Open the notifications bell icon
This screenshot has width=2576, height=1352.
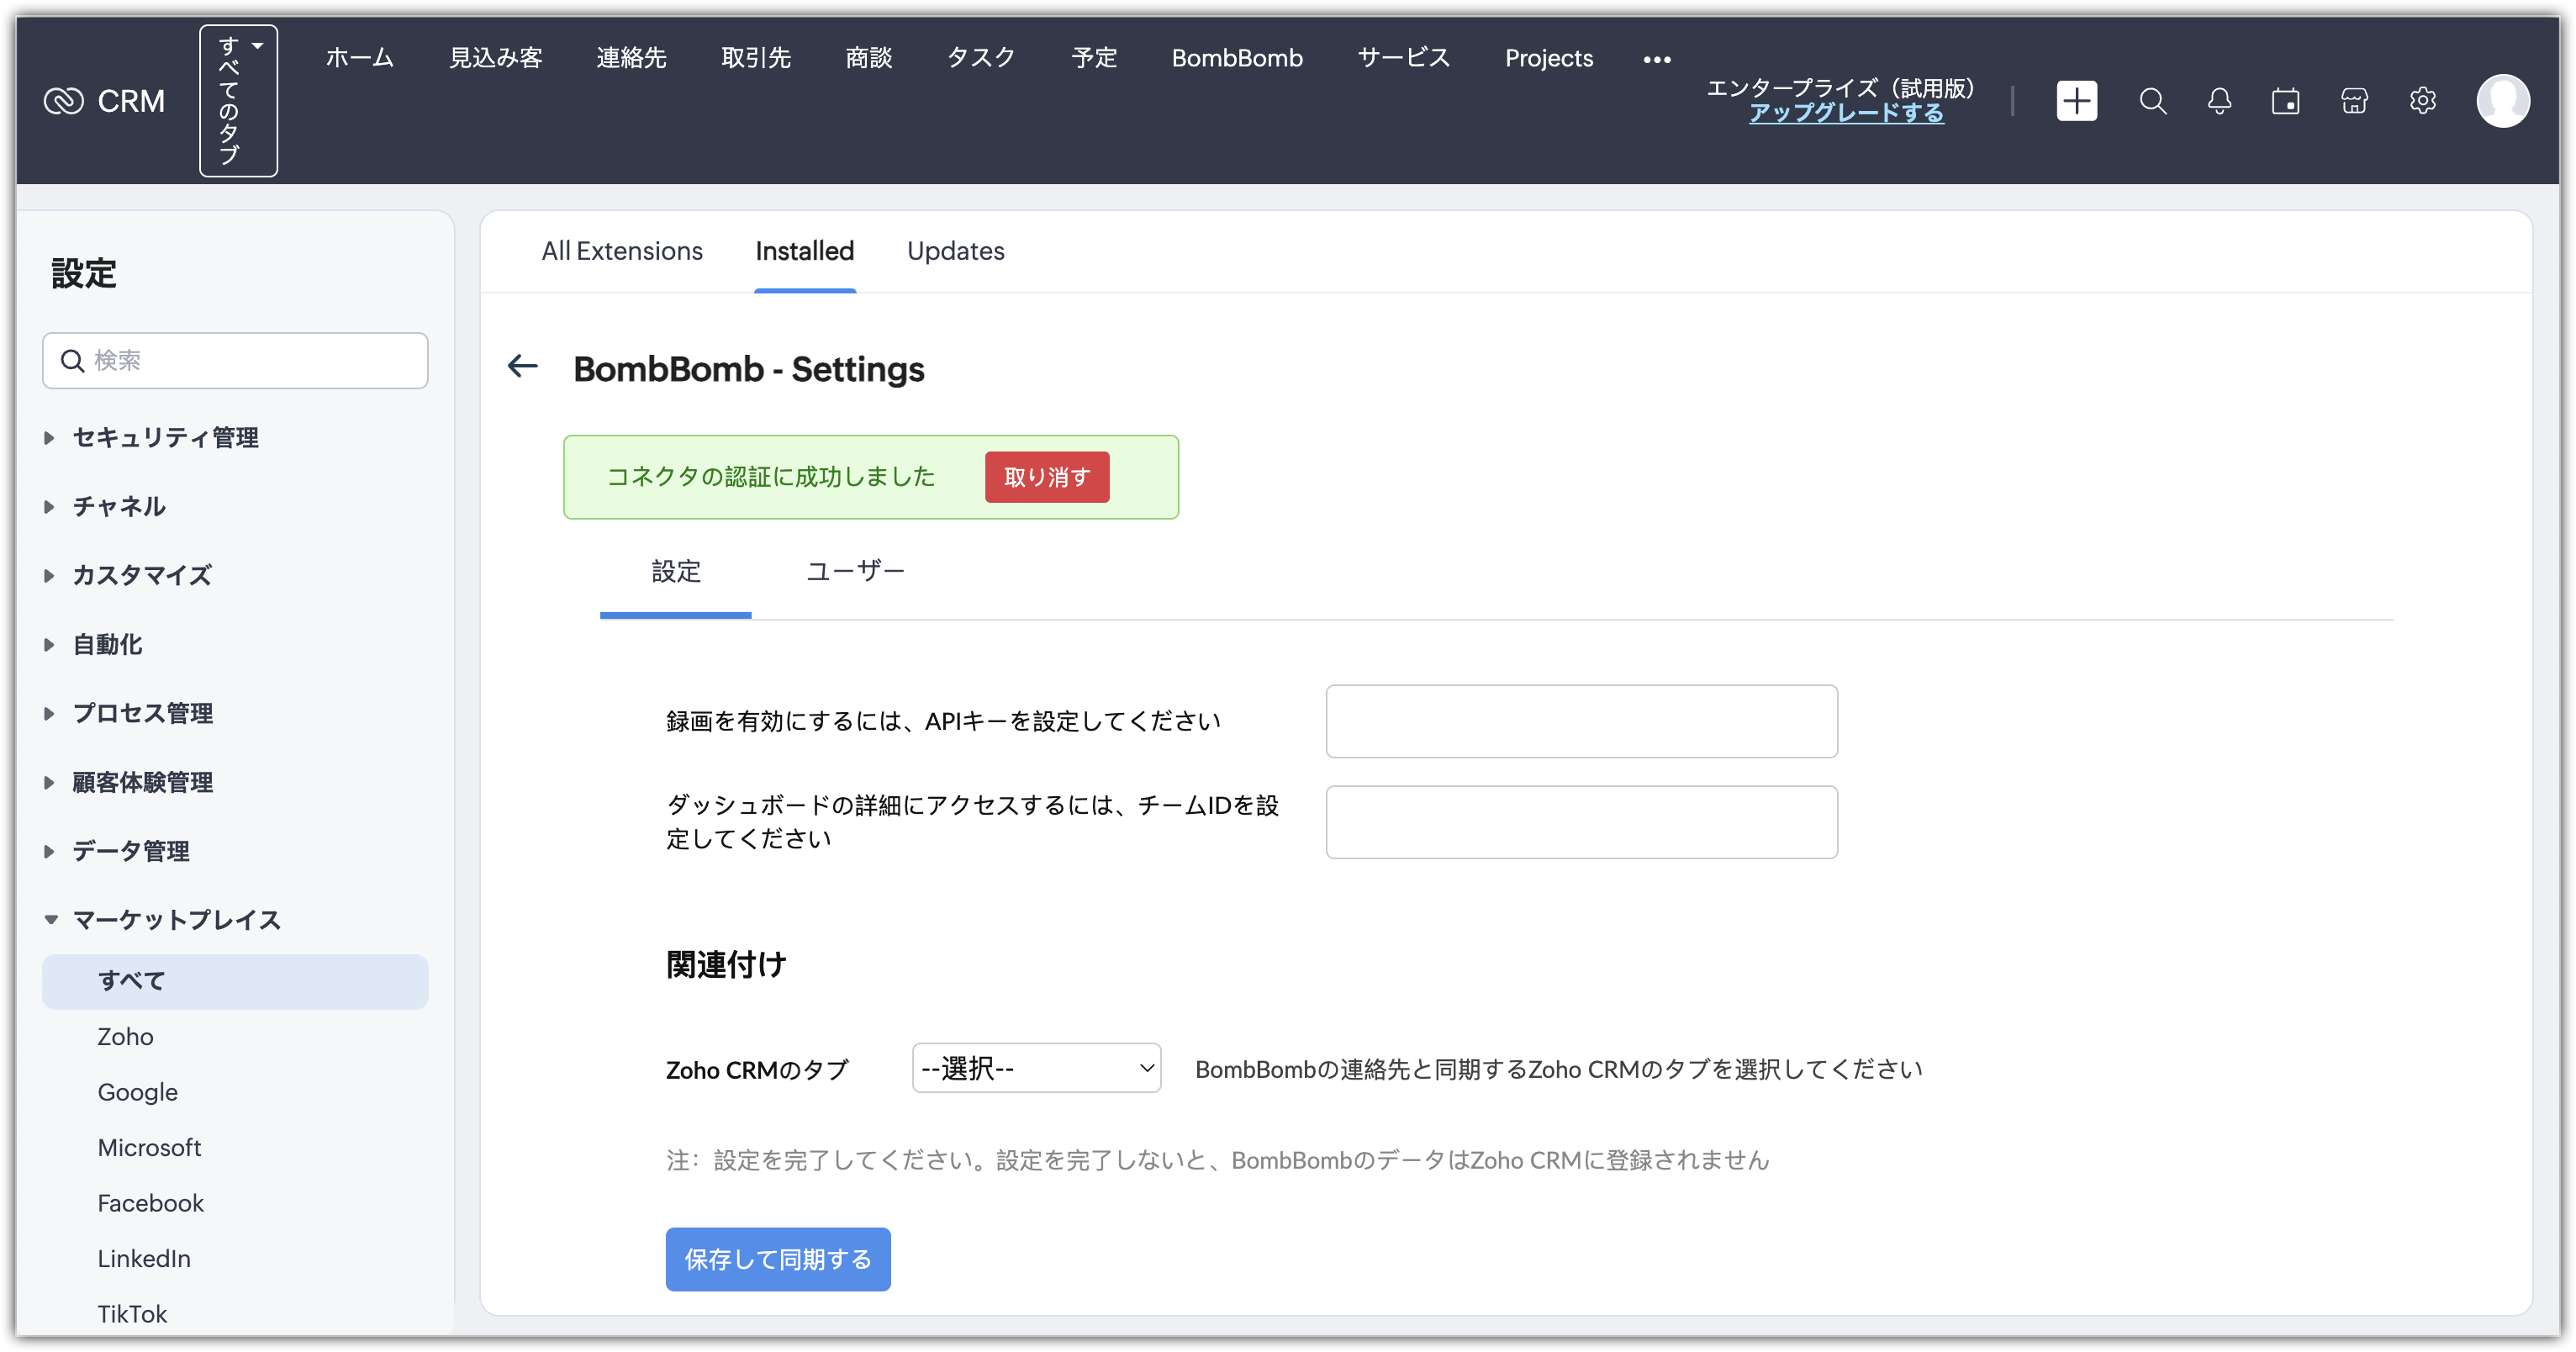pos(2219,101)
